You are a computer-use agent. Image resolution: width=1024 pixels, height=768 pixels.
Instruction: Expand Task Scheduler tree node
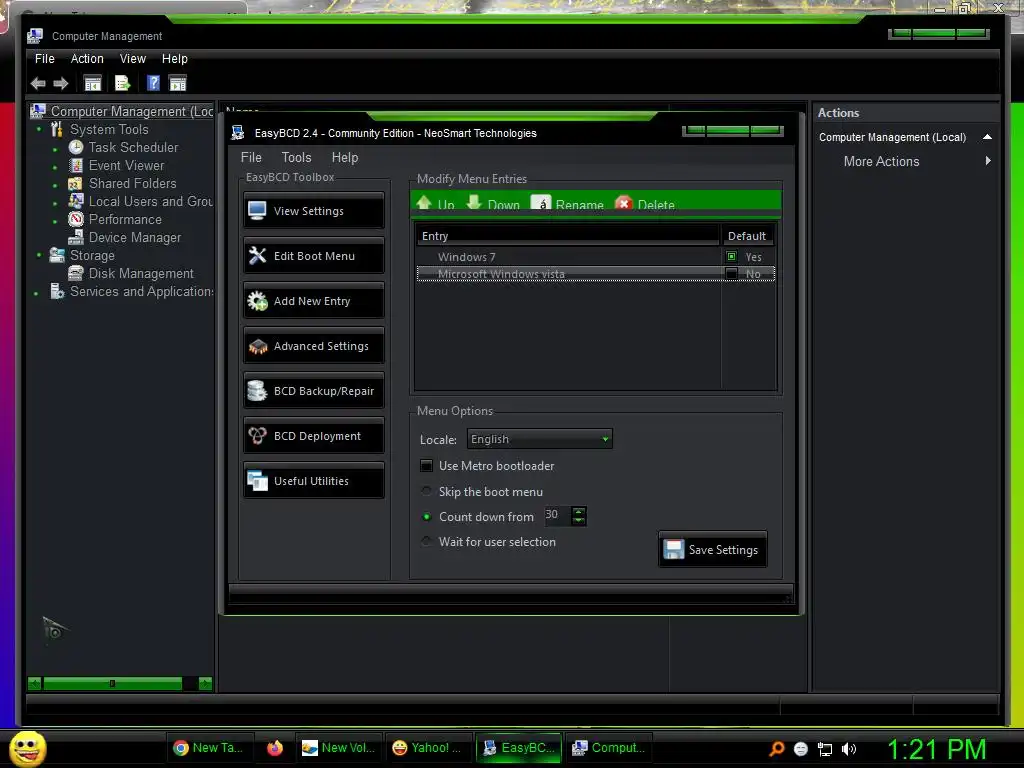pyautogui.click(x=55, y=150)
